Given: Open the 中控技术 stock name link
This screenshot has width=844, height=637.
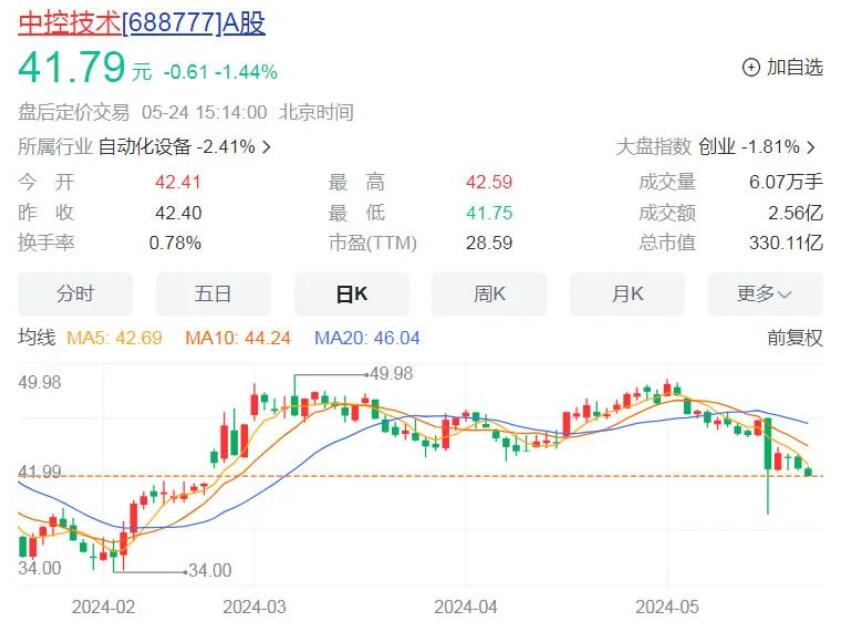Looking at the screenshot, I should click(69, 24).
